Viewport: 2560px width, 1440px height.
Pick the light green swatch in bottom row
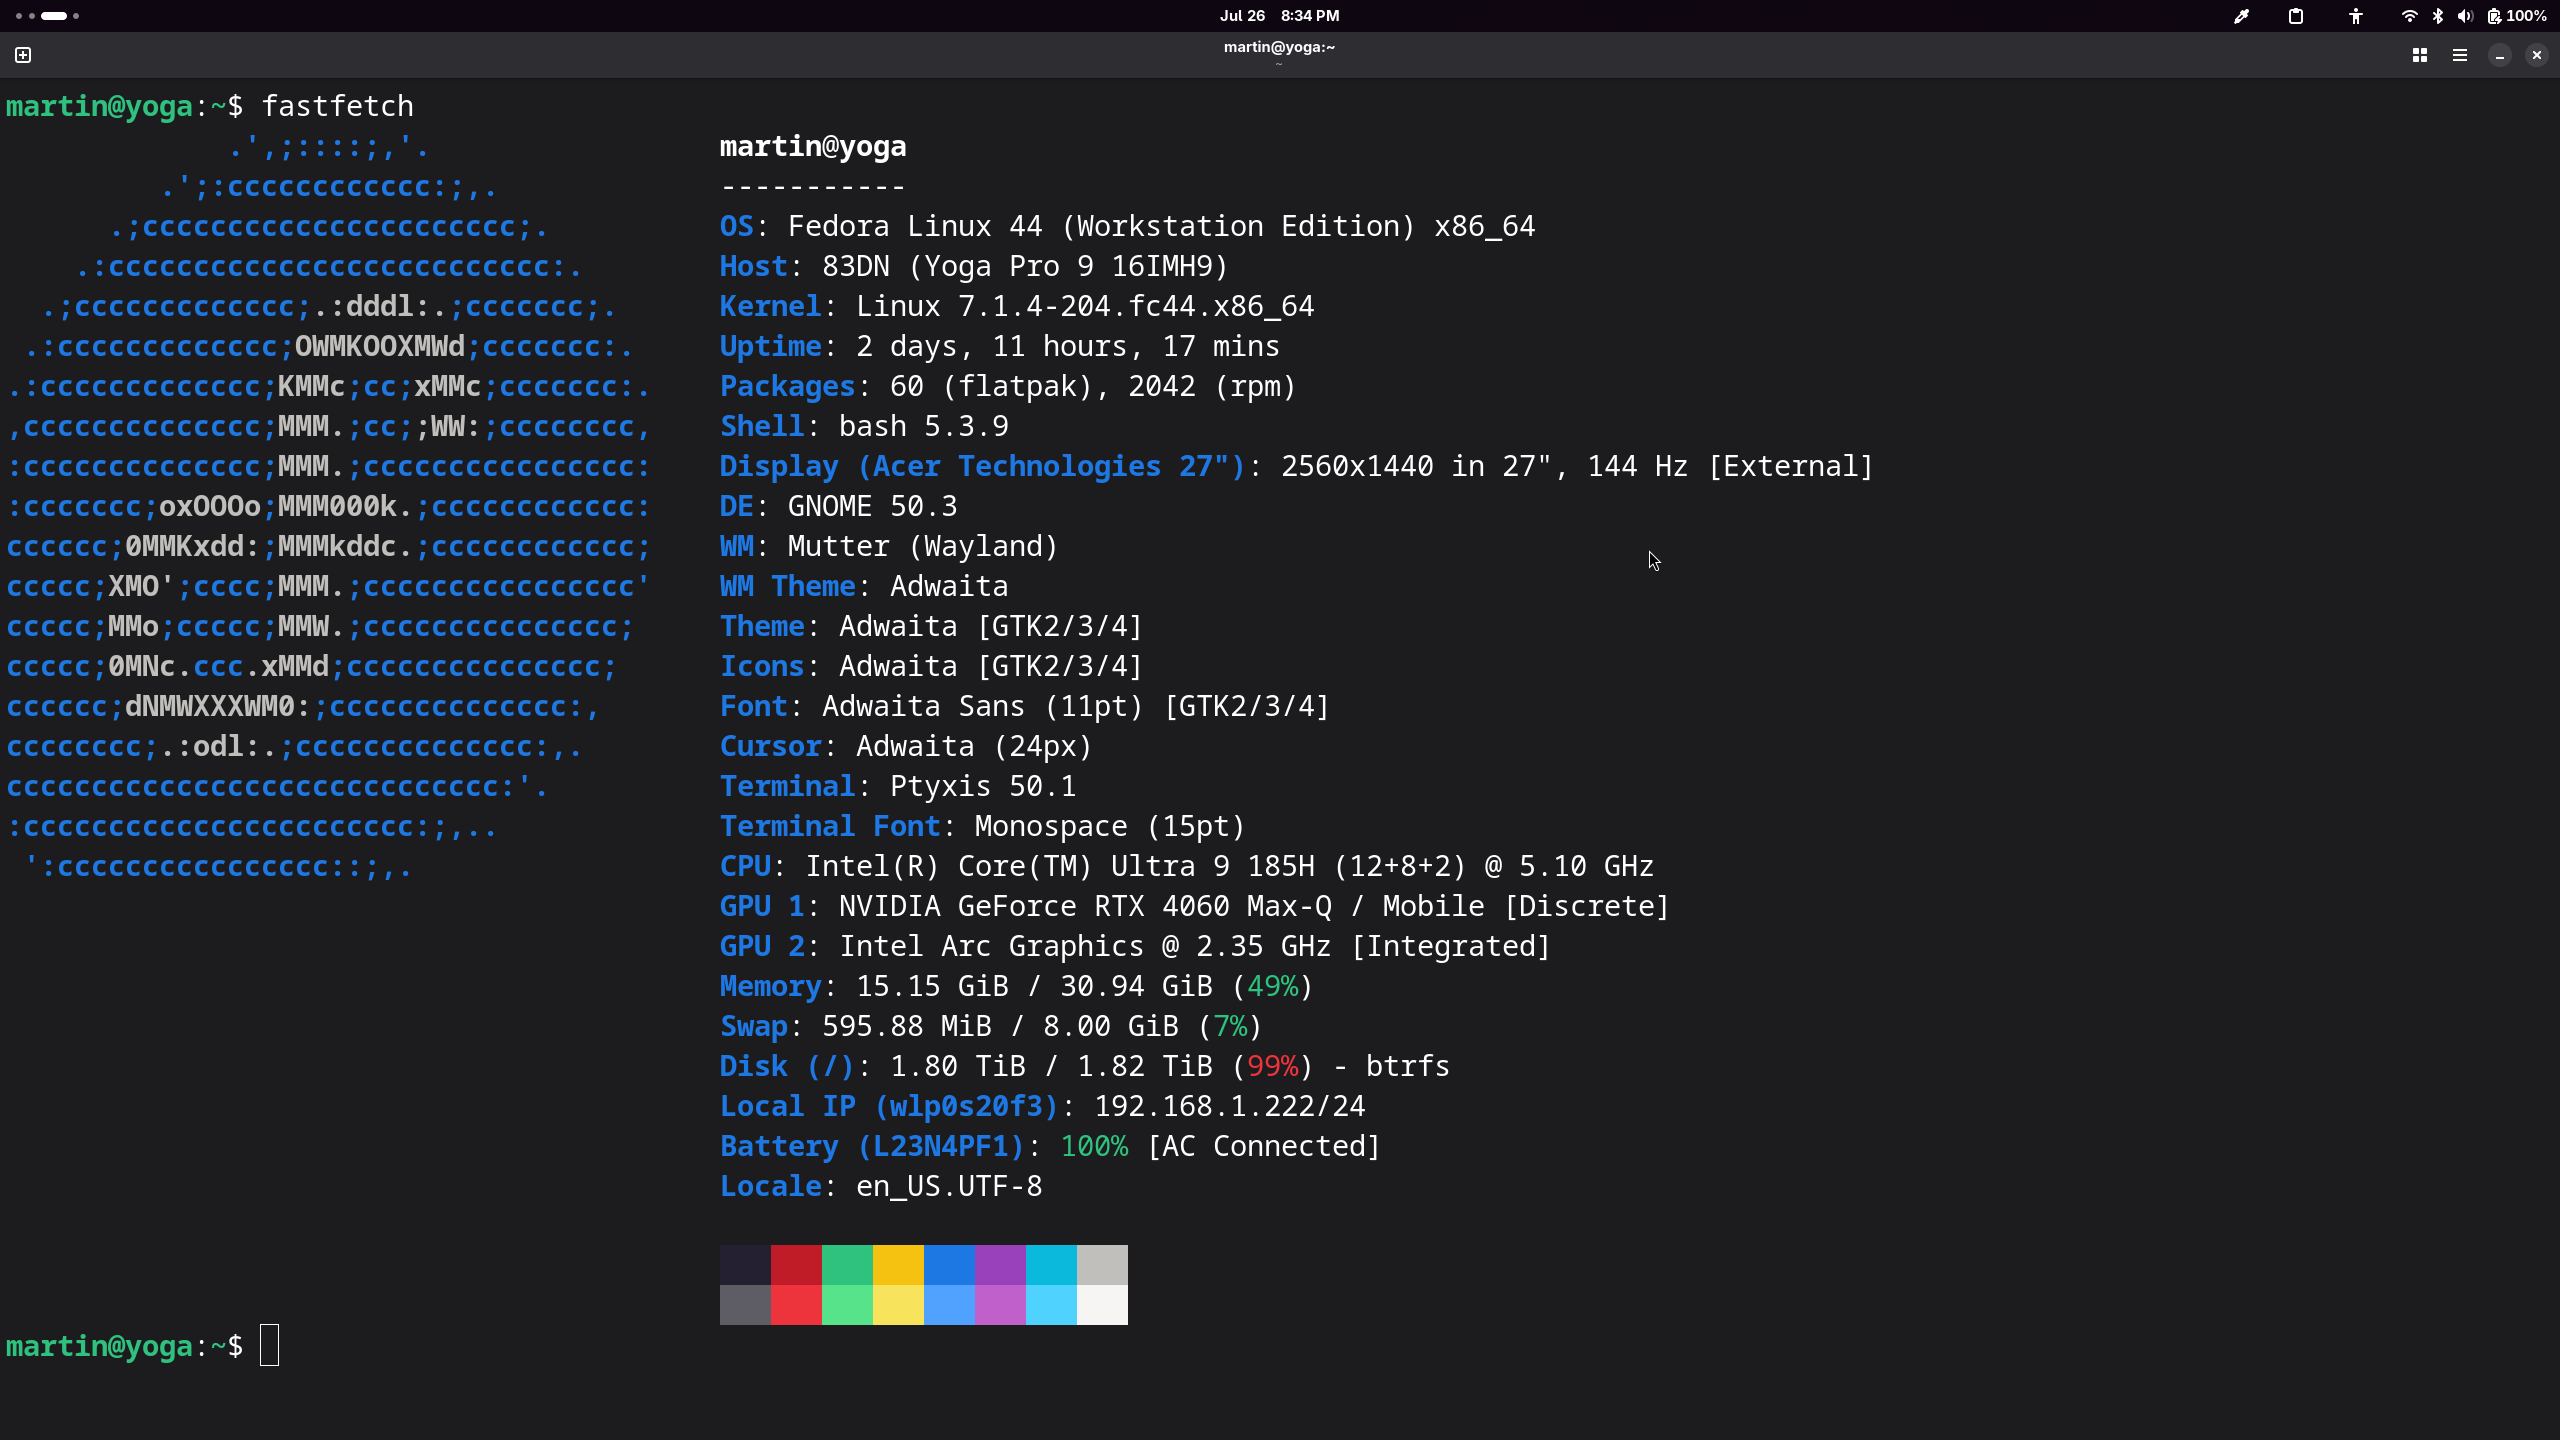point(847,1305)
